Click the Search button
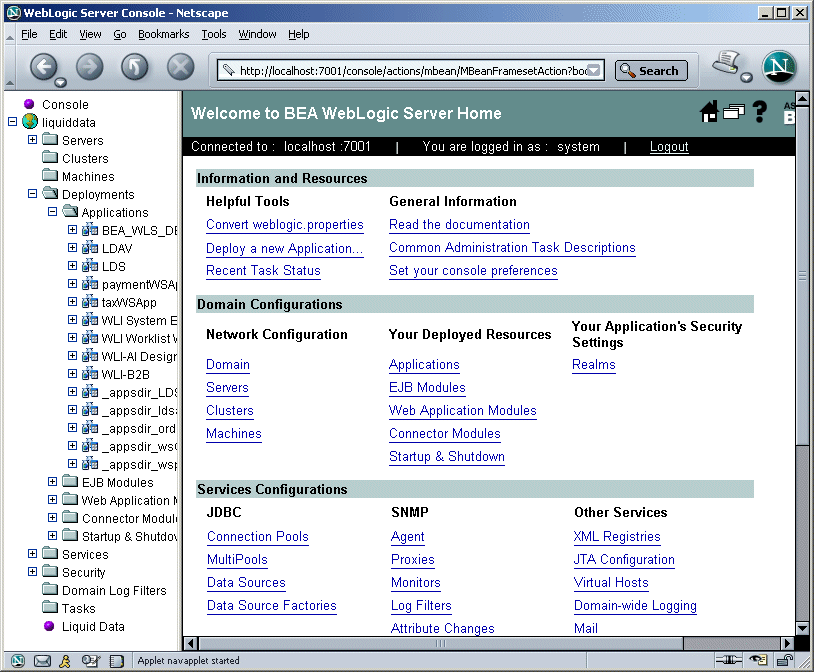The height and width of the screenshot is (672, 814). point(651,71)
